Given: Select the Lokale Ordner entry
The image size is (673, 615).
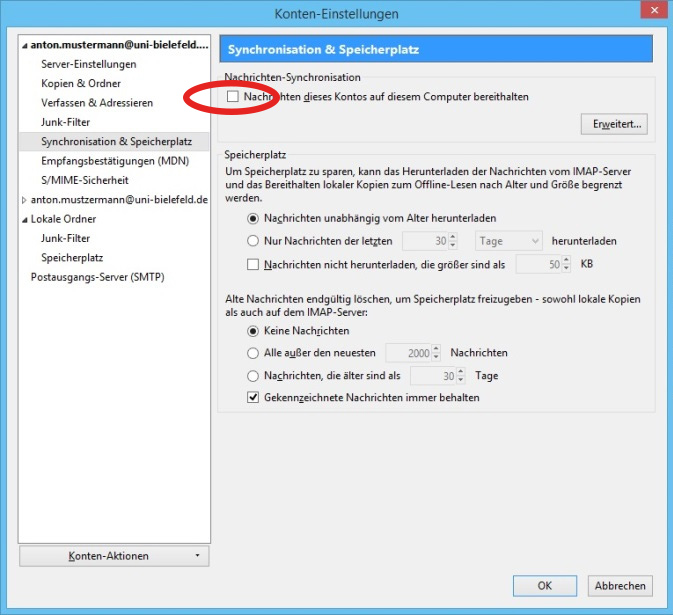Looking at the screenshot, I should (x=64, y=219).
